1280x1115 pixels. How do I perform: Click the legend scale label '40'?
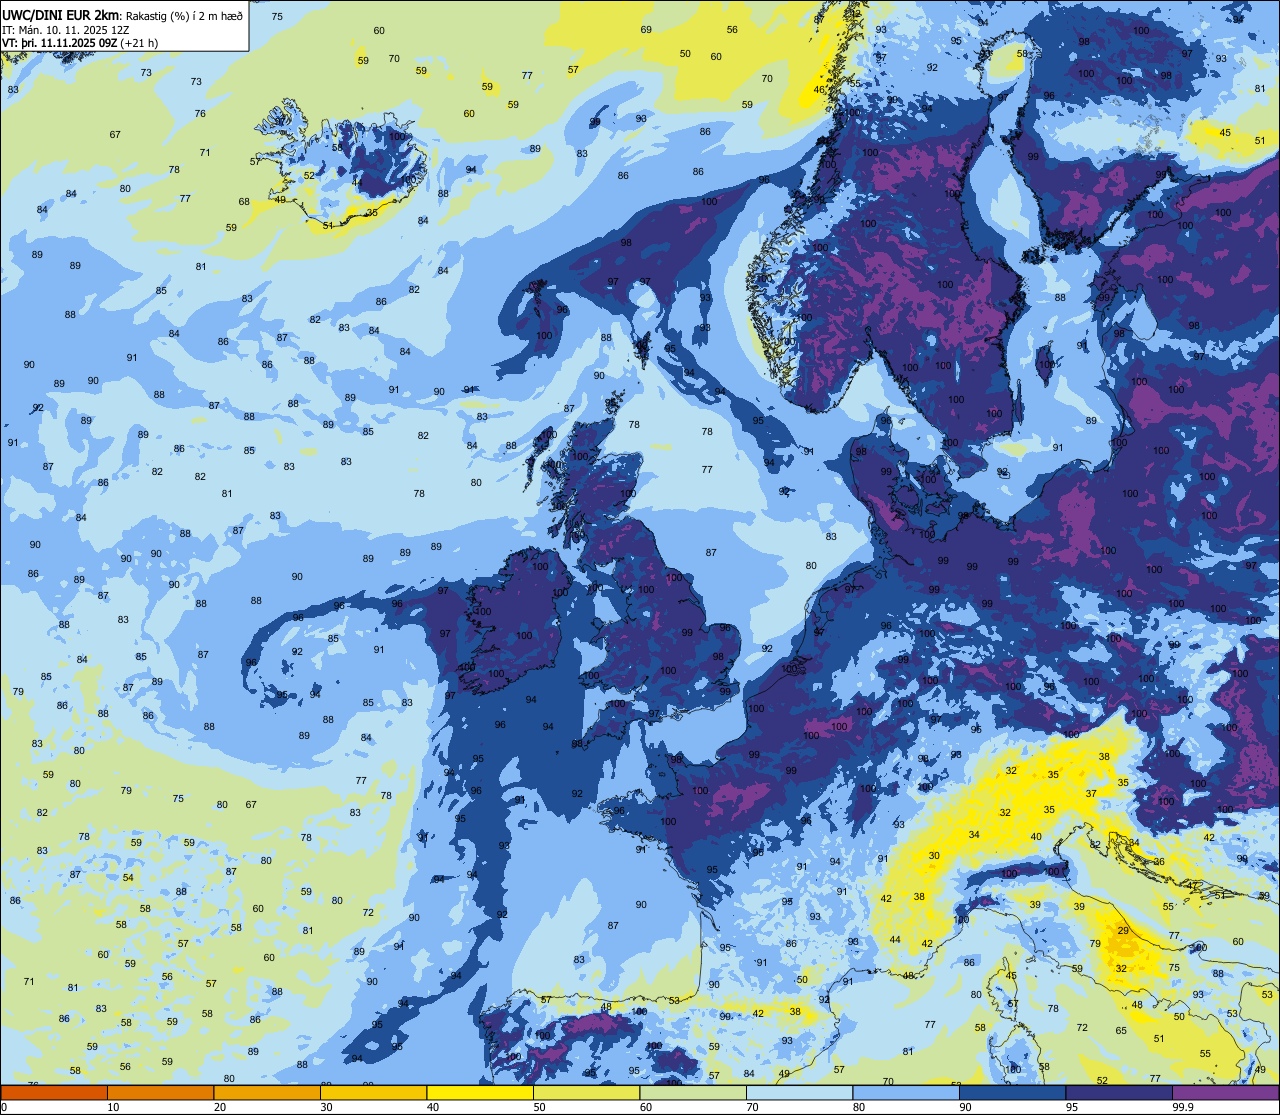(x=433, y=1107)
